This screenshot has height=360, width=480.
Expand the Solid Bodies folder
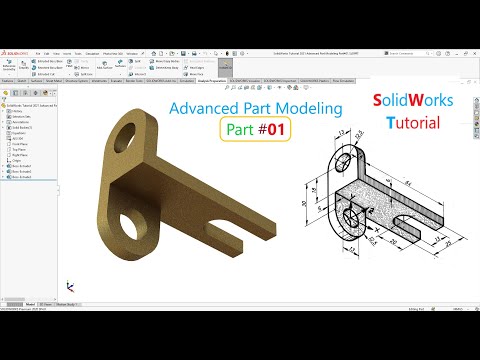pos(3,127)
